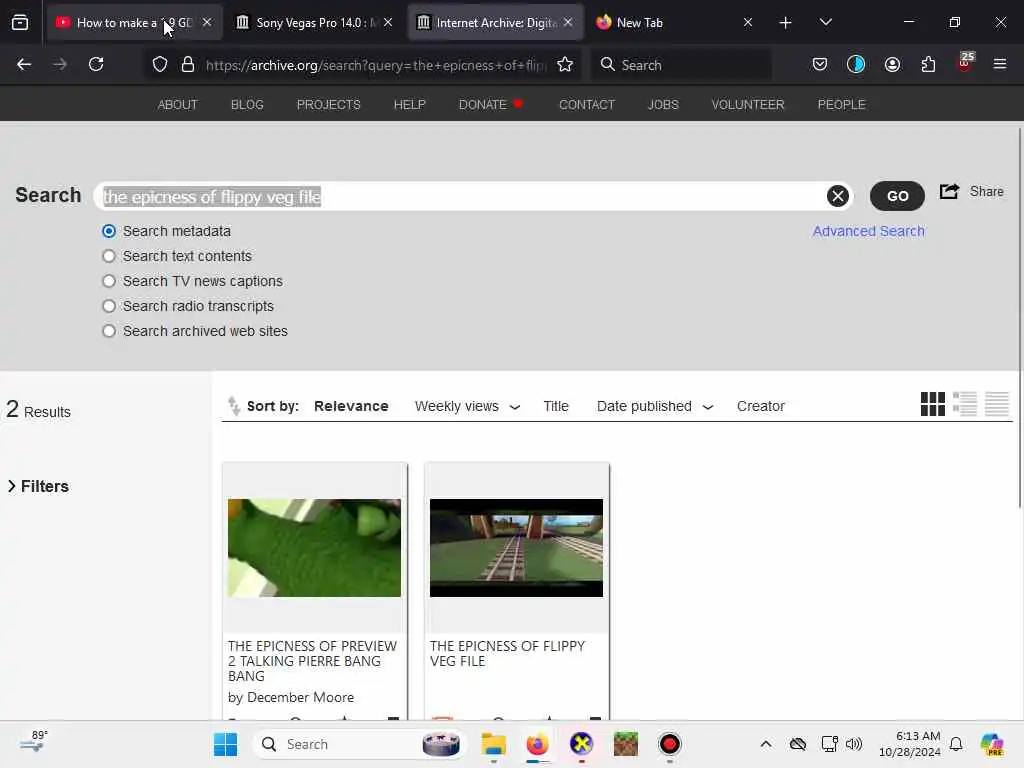Viewport: 1024px width, 768px height.
Task: Open the Firefox View icon at top left
Action: 20,23
